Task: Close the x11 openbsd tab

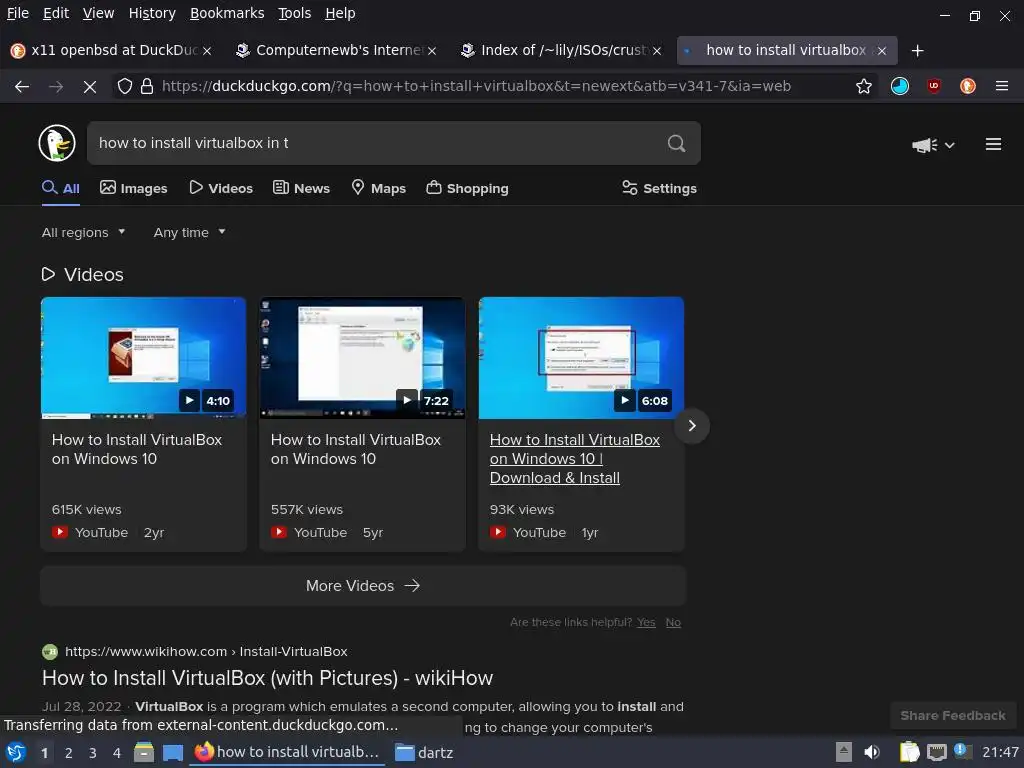Action: point(206,51)
